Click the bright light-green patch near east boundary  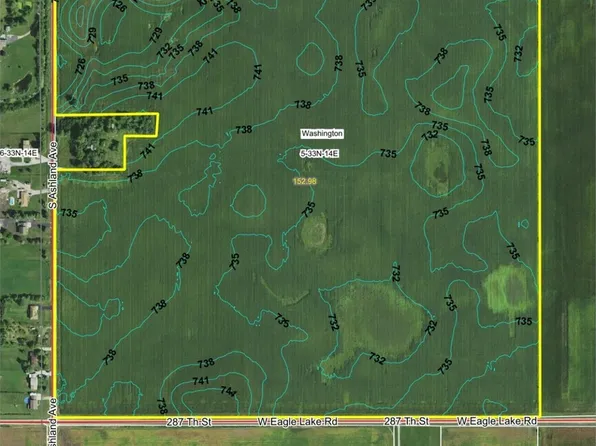(508, 288)
